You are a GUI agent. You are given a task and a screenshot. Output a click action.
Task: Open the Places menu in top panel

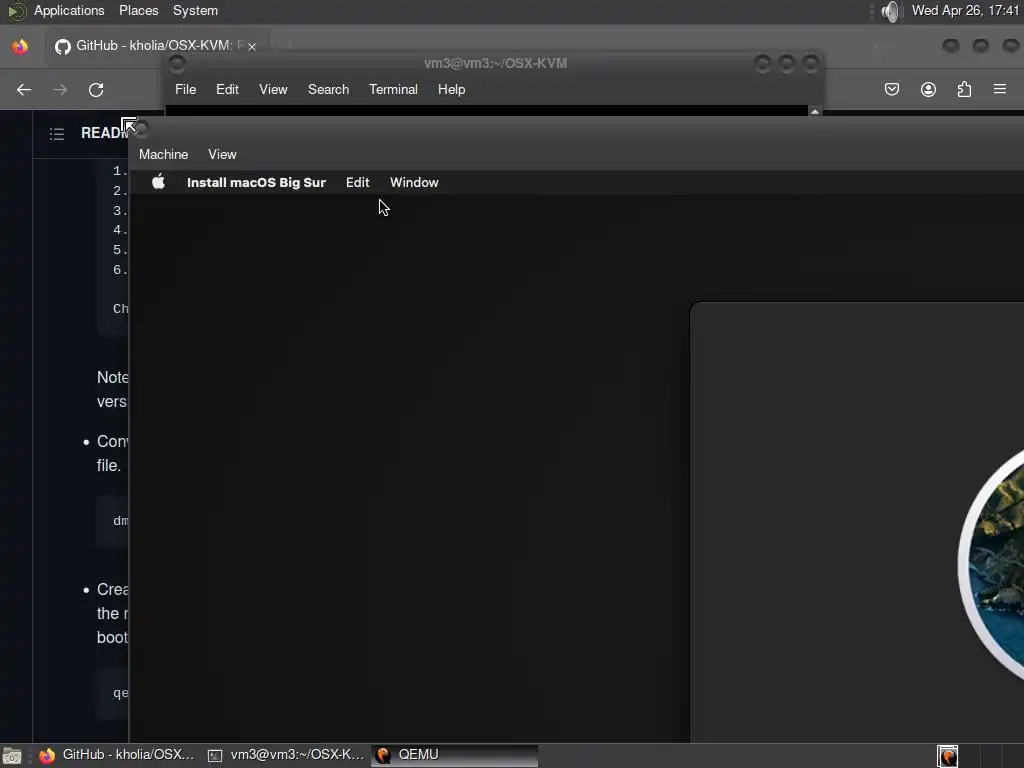(138, 10)
